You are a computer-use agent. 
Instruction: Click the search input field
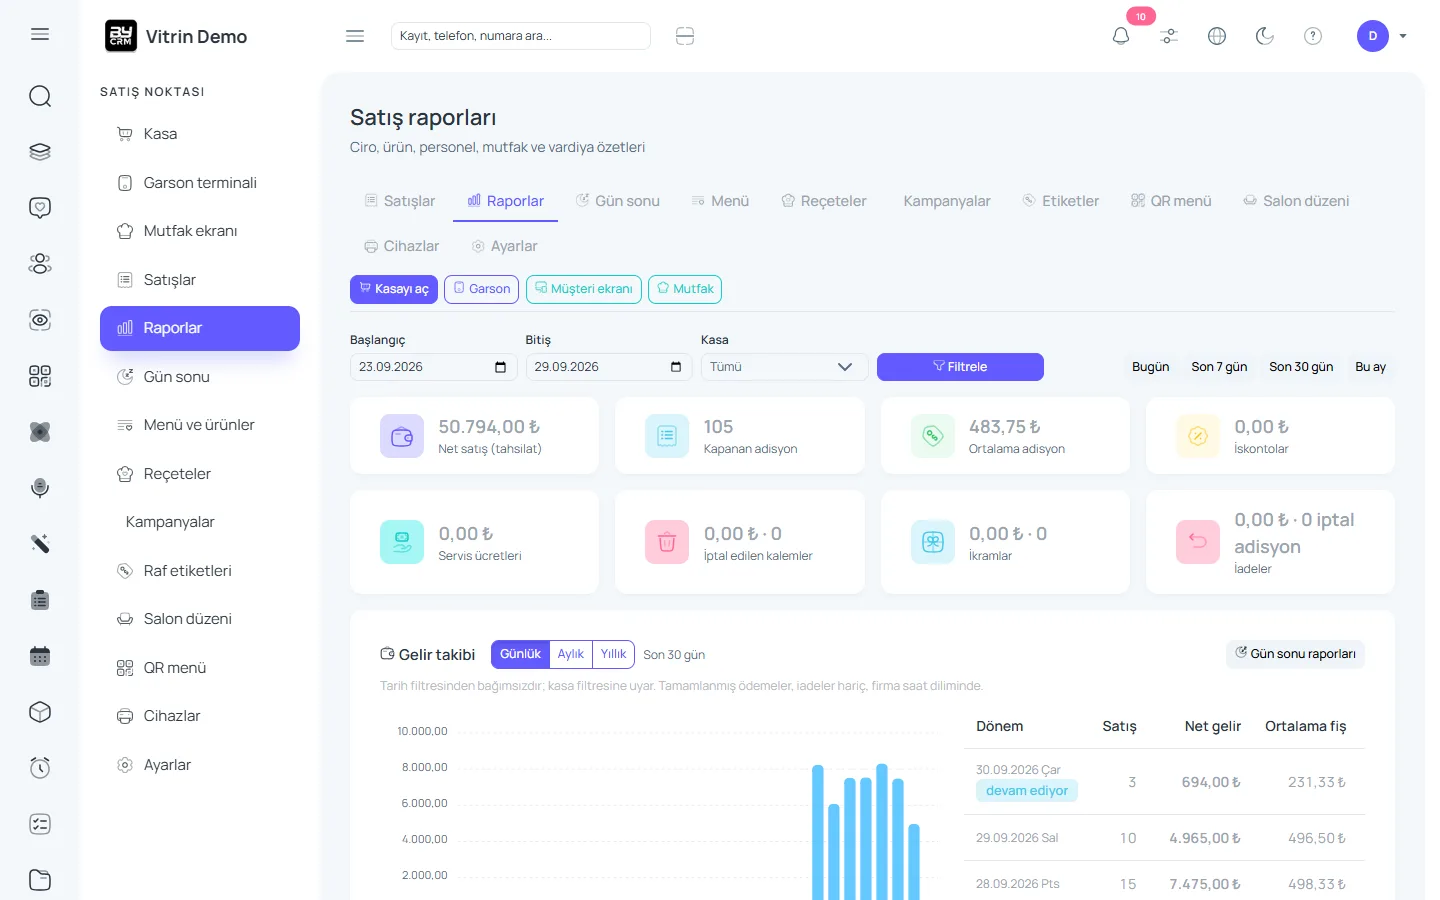[x=521, y=36]
